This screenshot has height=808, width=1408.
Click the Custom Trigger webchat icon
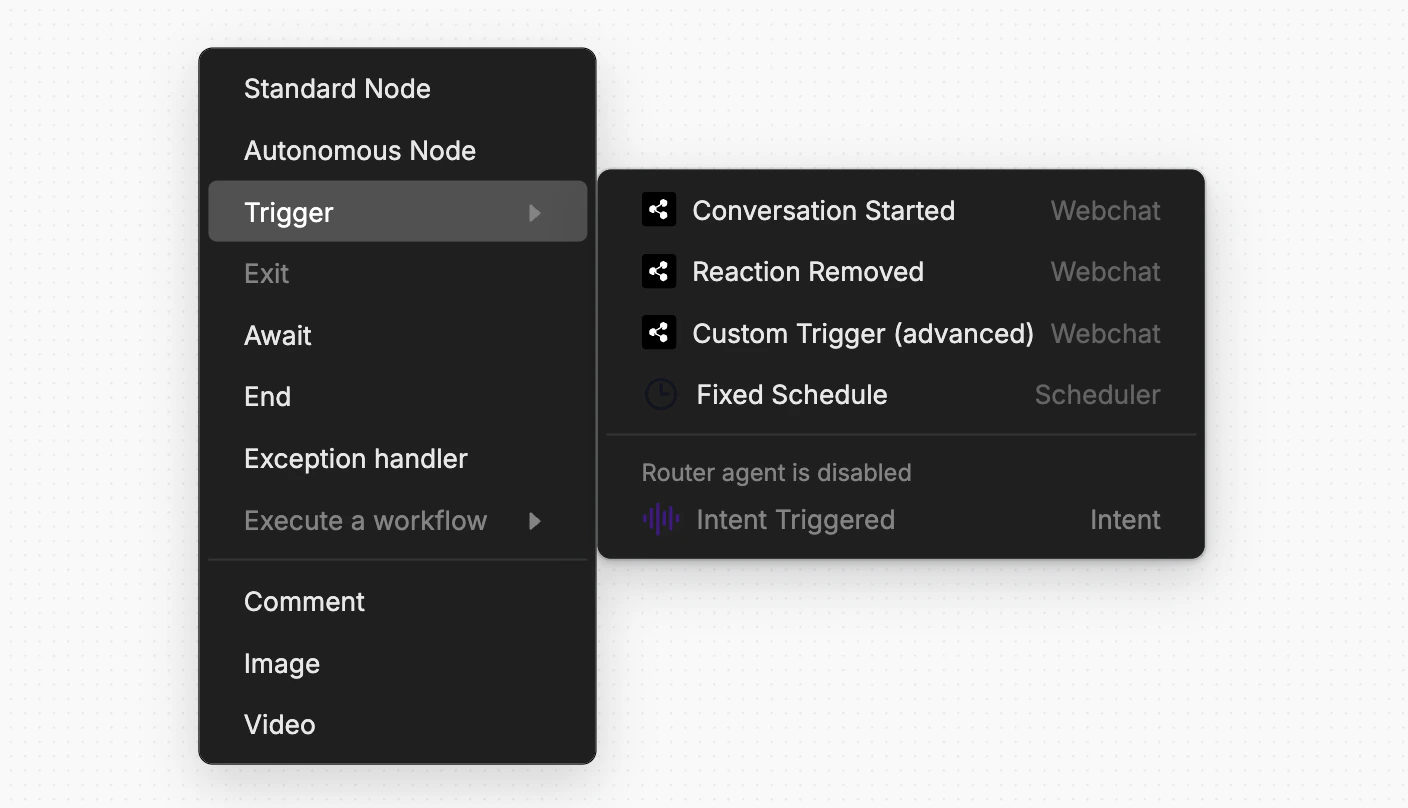click(x=659, y=333)
